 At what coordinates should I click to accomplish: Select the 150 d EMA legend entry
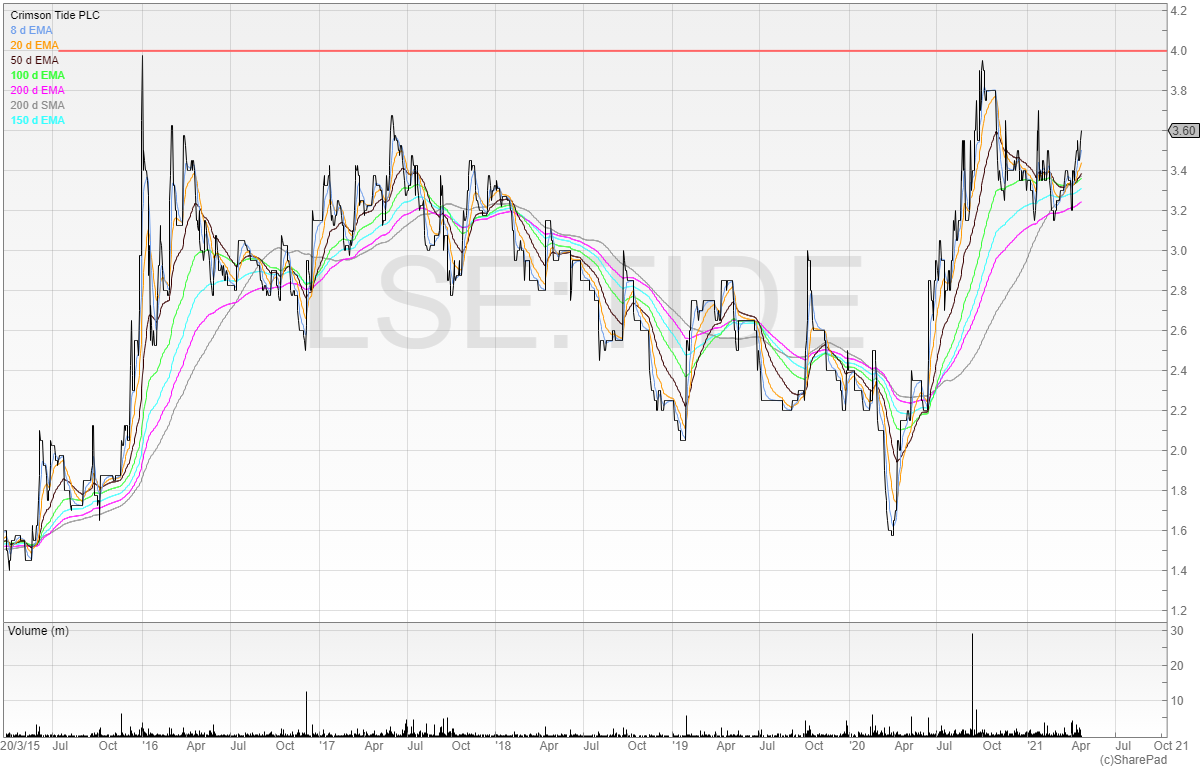pyautogui.click(x=38, y=120)
